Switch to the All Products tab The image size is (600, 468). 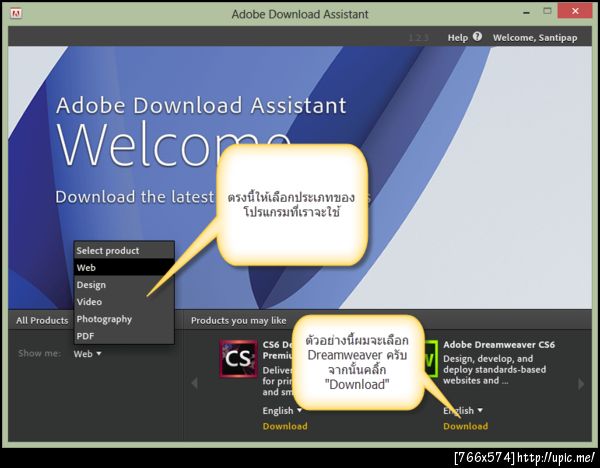tap(42, 320)
